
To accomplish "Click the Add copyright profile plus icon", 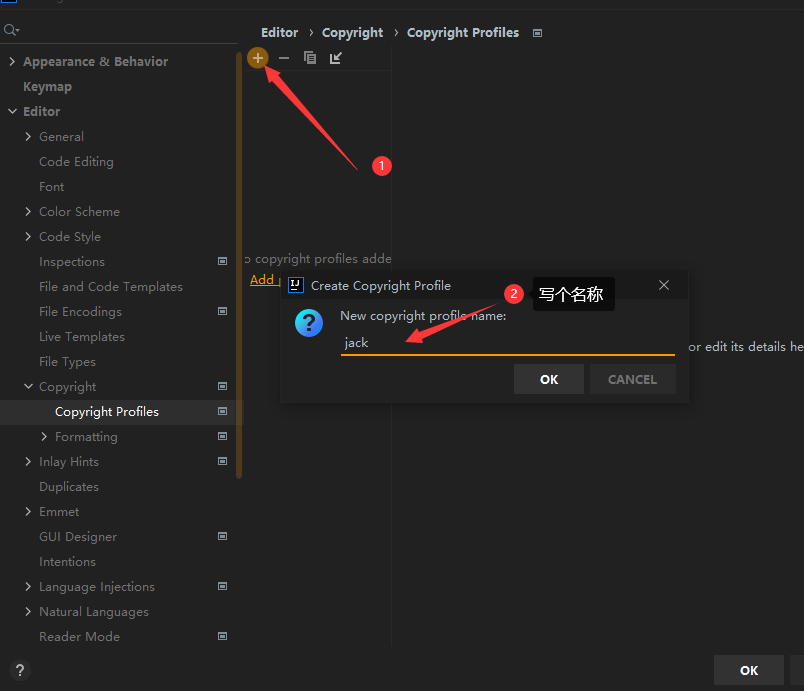I will tap(258, 58).
